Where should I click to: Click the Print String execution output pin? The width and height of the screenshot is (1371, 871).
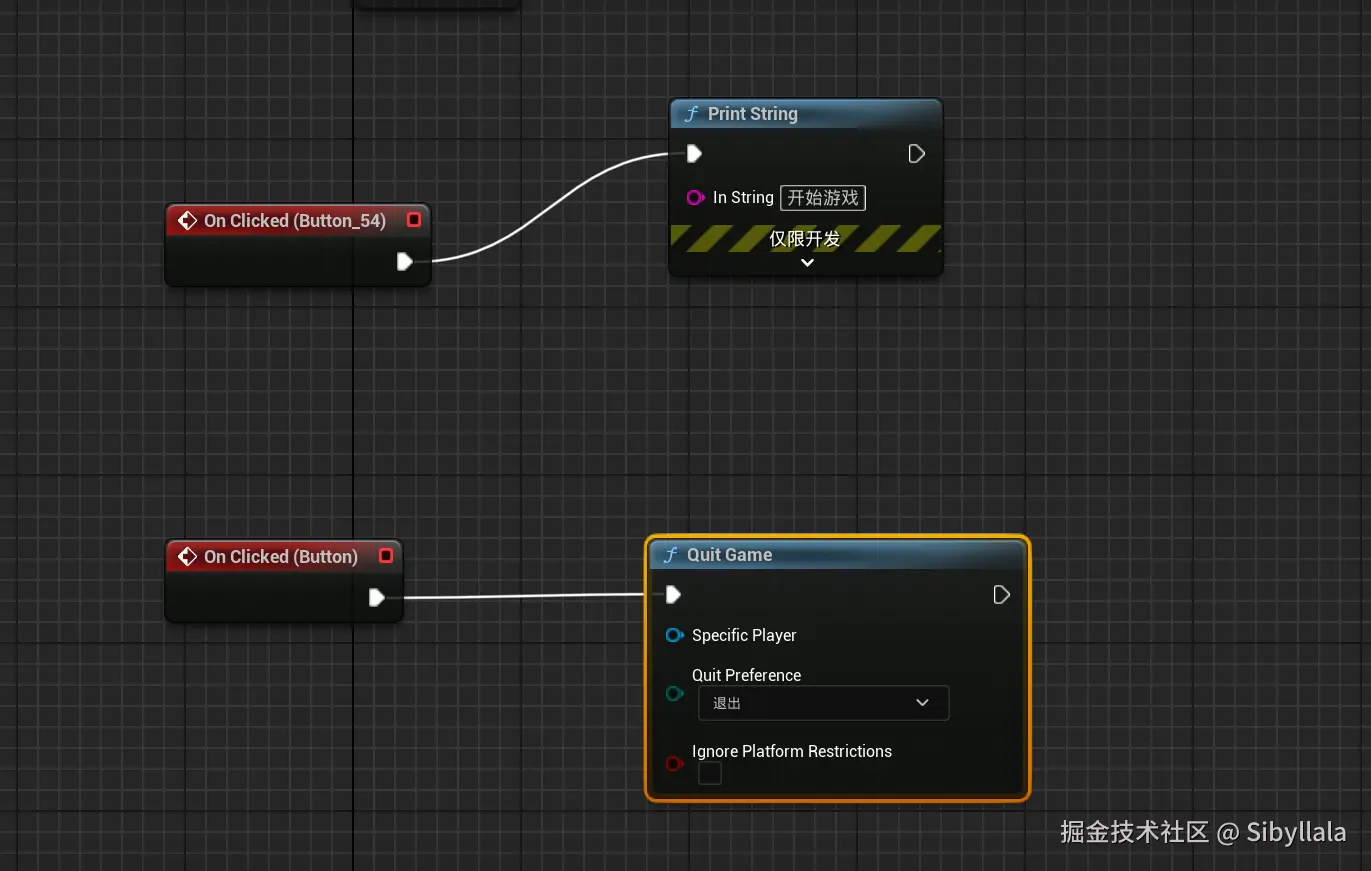[916, 153]
